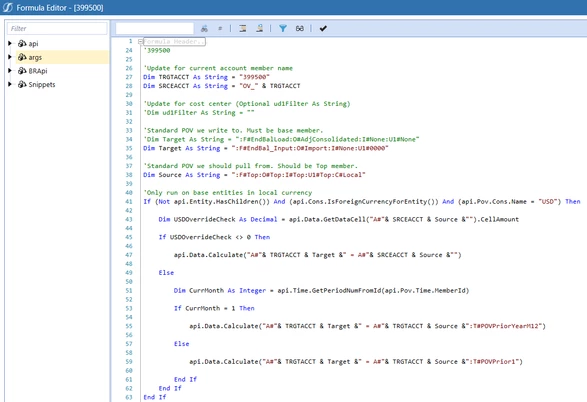Click the Formula Editor - [399500] window title

(60, 8)
